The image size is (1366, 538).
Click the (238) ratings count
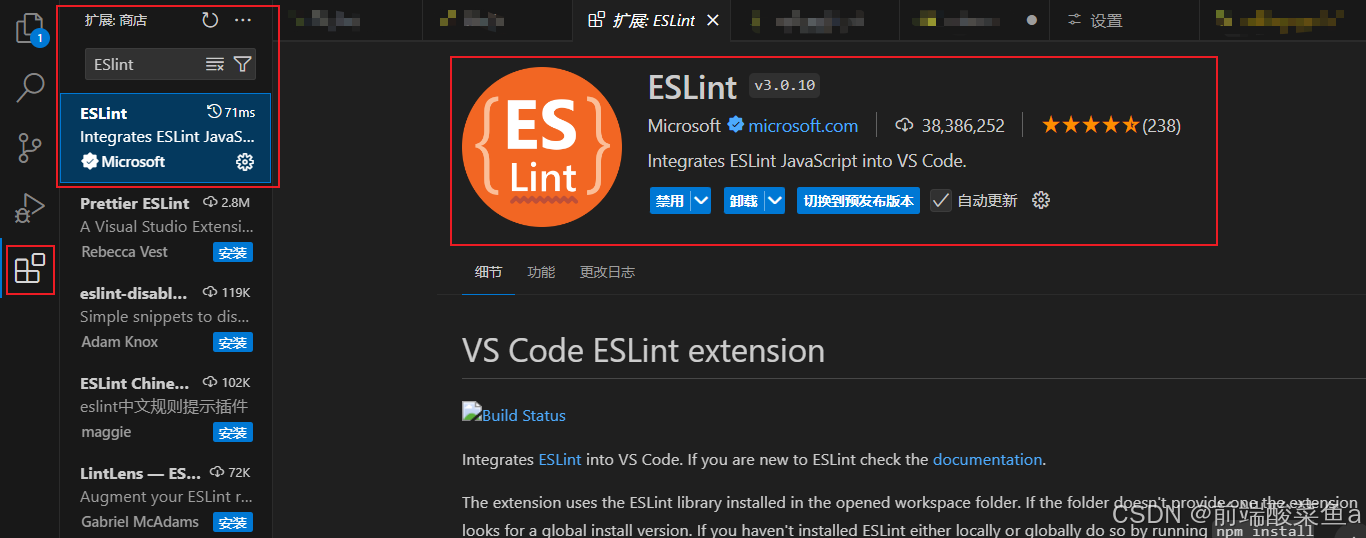click(1162, 125)
